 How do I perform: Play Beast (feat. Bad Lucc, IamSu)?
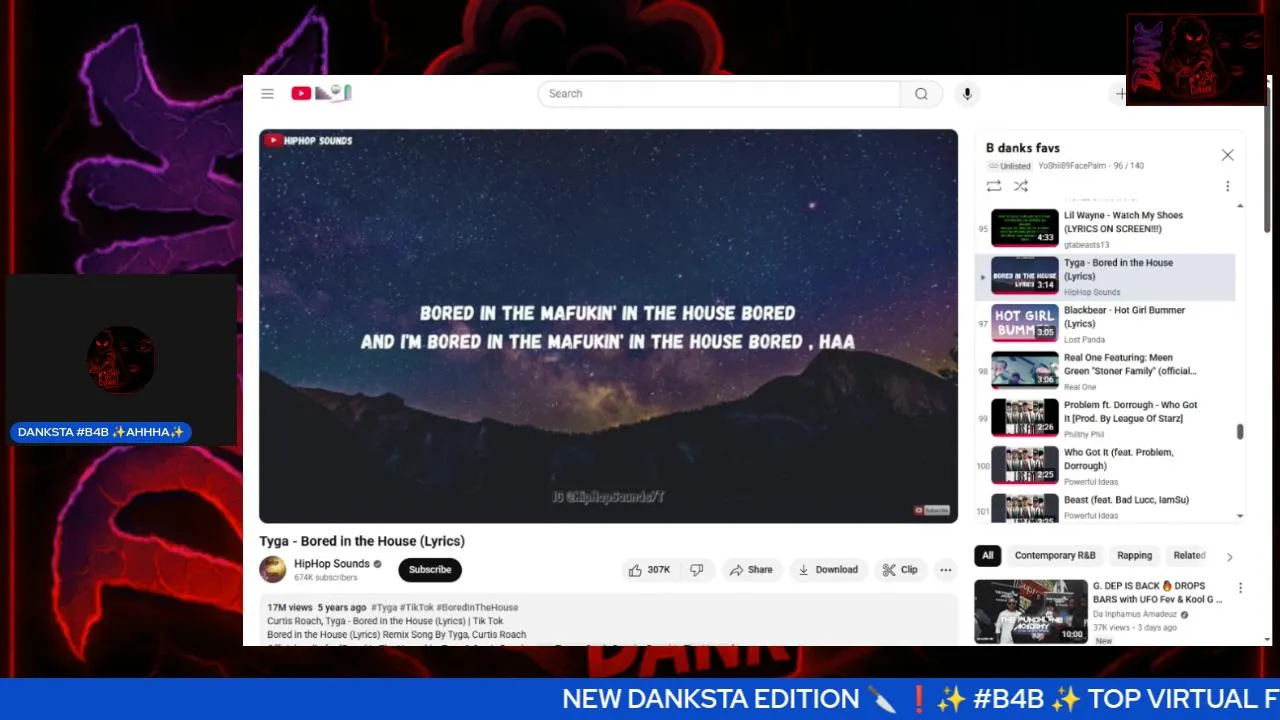click(x=1105, y=507)
